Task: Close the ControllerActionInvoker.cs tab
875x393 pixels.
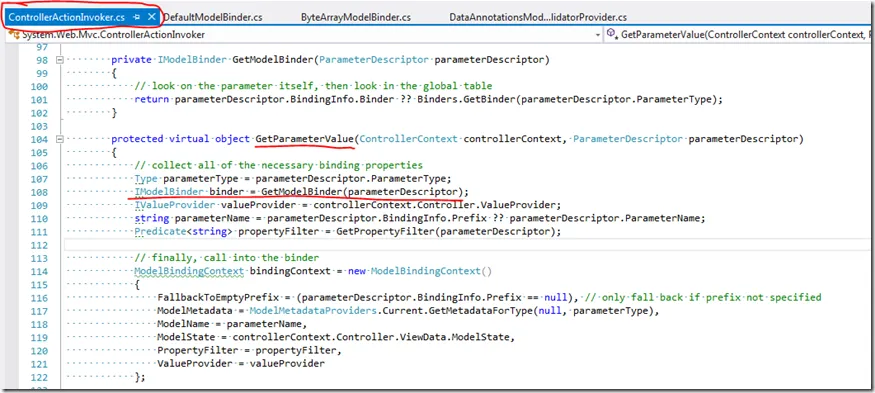Action: tap(151, 17)
